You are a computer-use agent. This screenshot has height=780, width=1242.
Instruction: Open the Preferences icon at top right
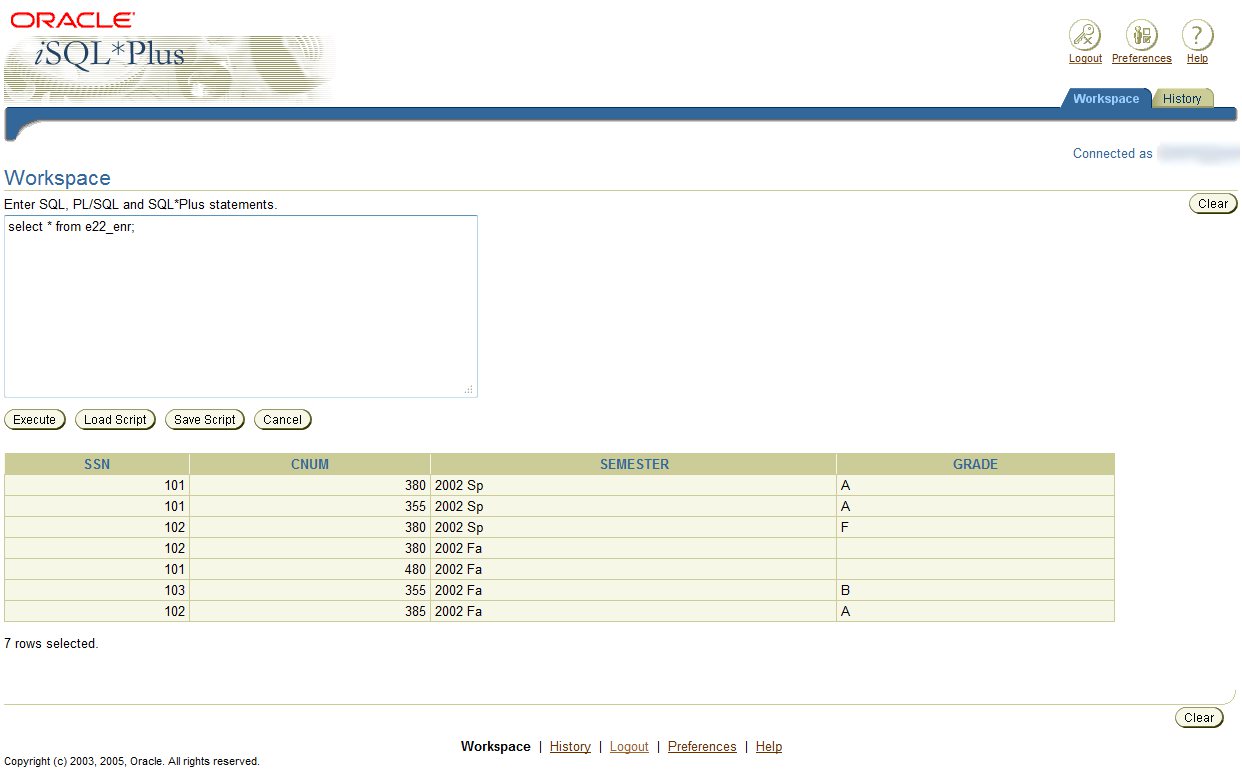point(1140,33)
